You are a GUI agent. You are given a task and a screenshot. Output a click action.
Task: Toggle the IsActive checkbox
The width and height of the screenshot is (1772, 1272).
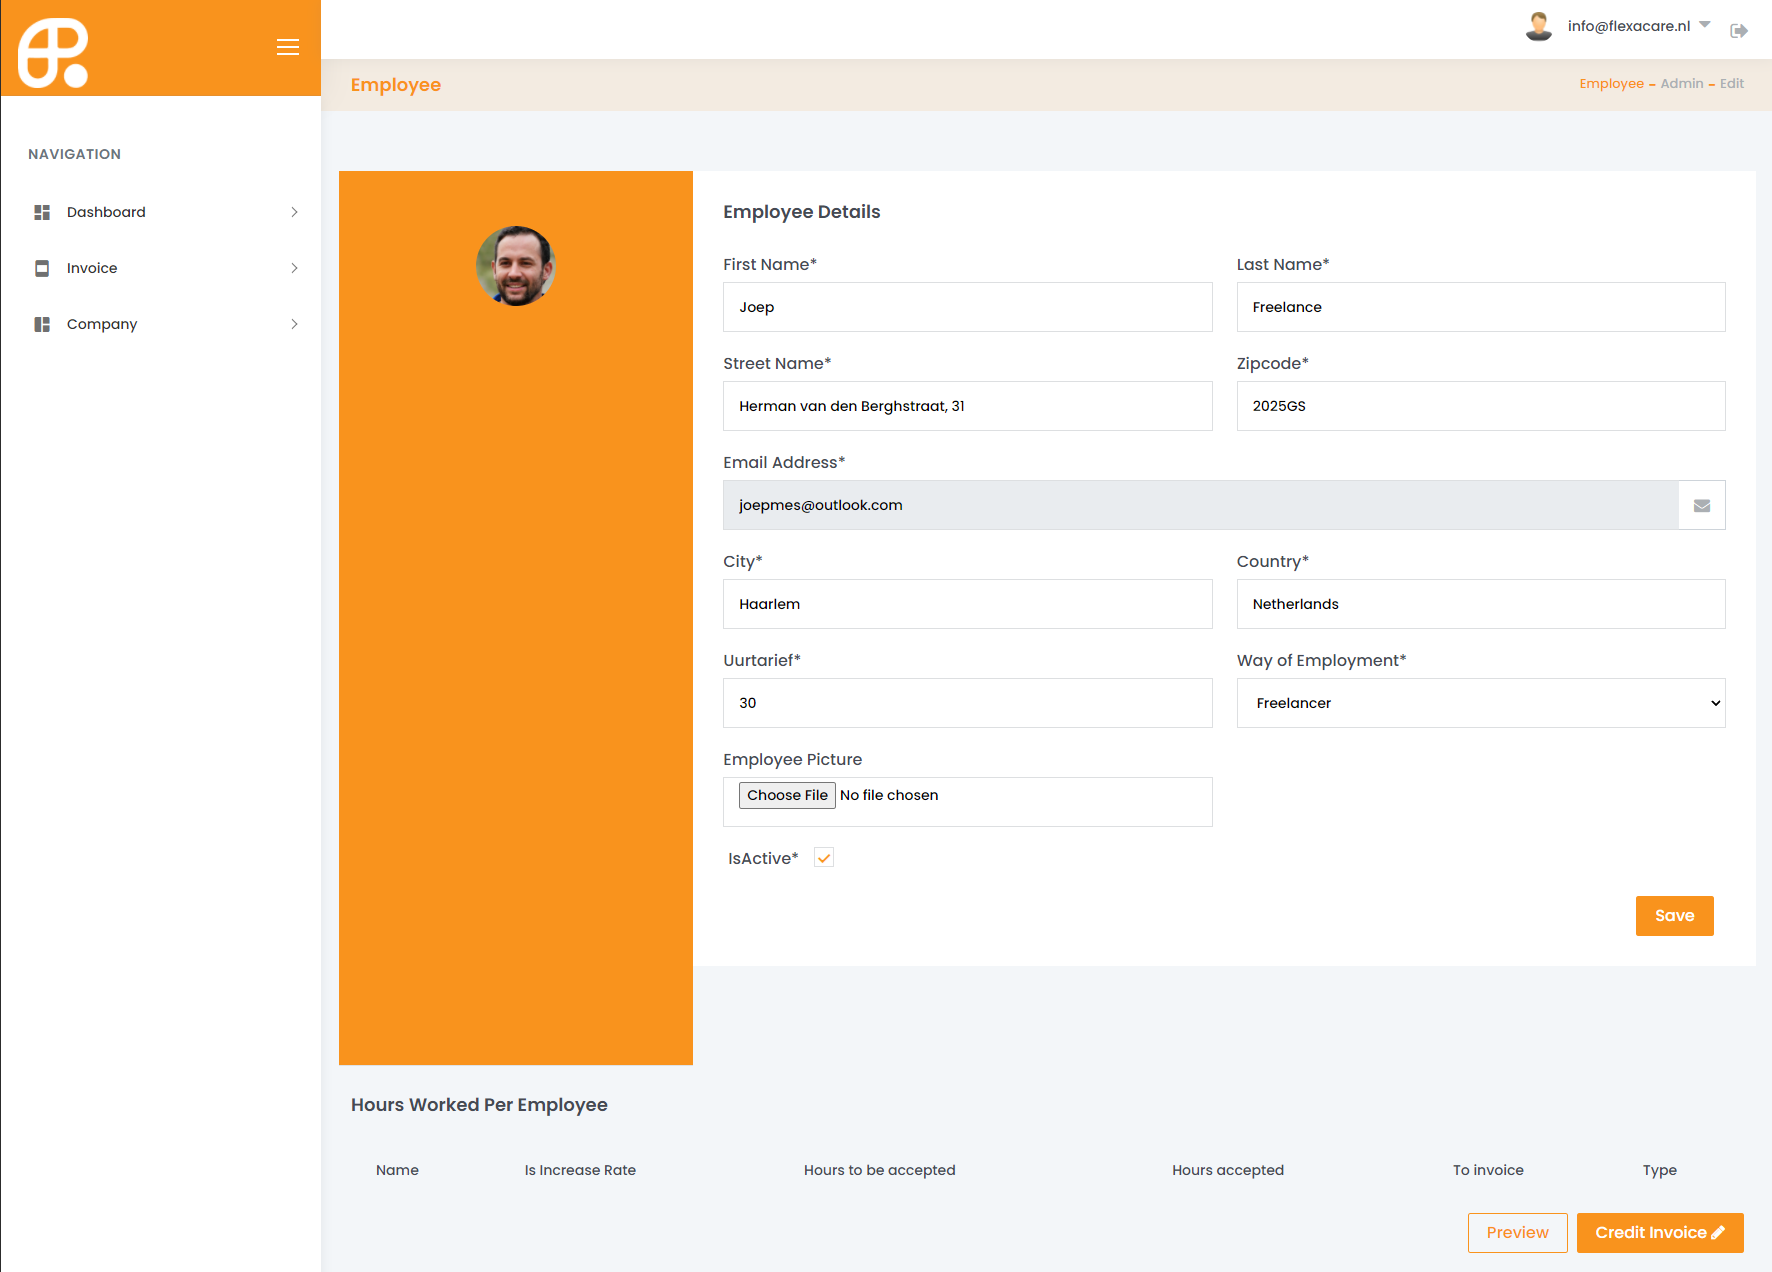[824, 858]
